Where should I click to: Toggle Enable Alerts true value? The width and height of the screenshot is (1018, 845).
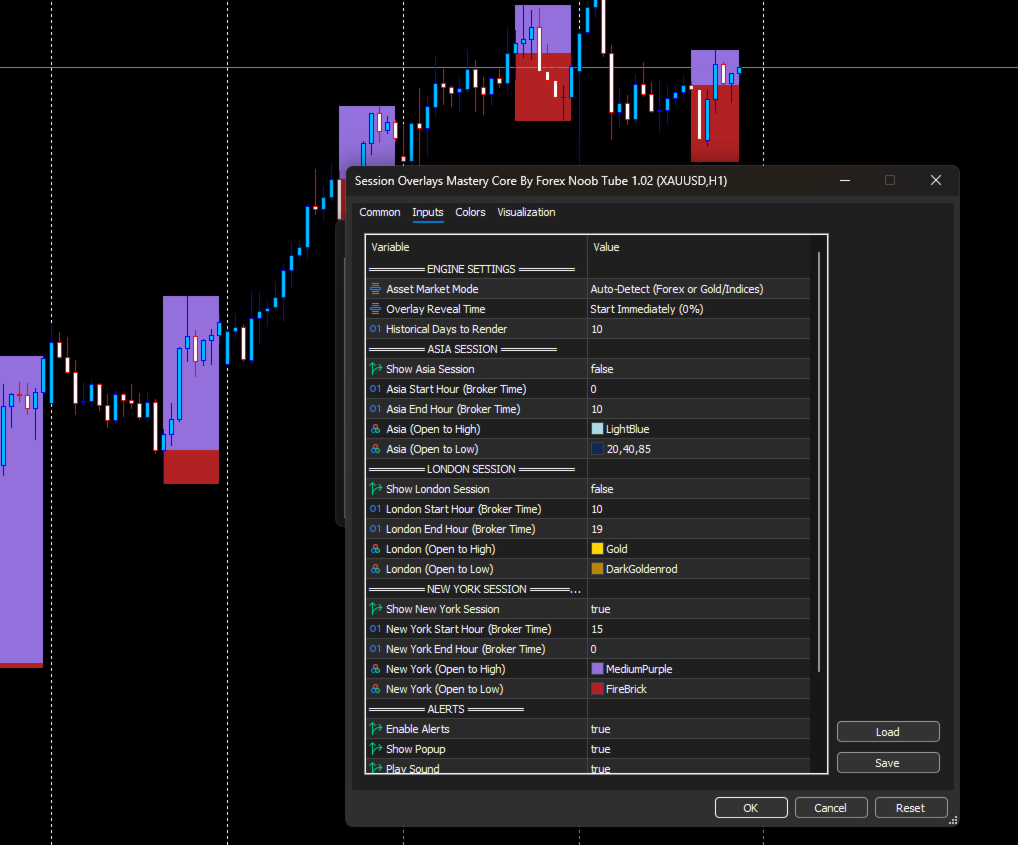click(699, 729)
